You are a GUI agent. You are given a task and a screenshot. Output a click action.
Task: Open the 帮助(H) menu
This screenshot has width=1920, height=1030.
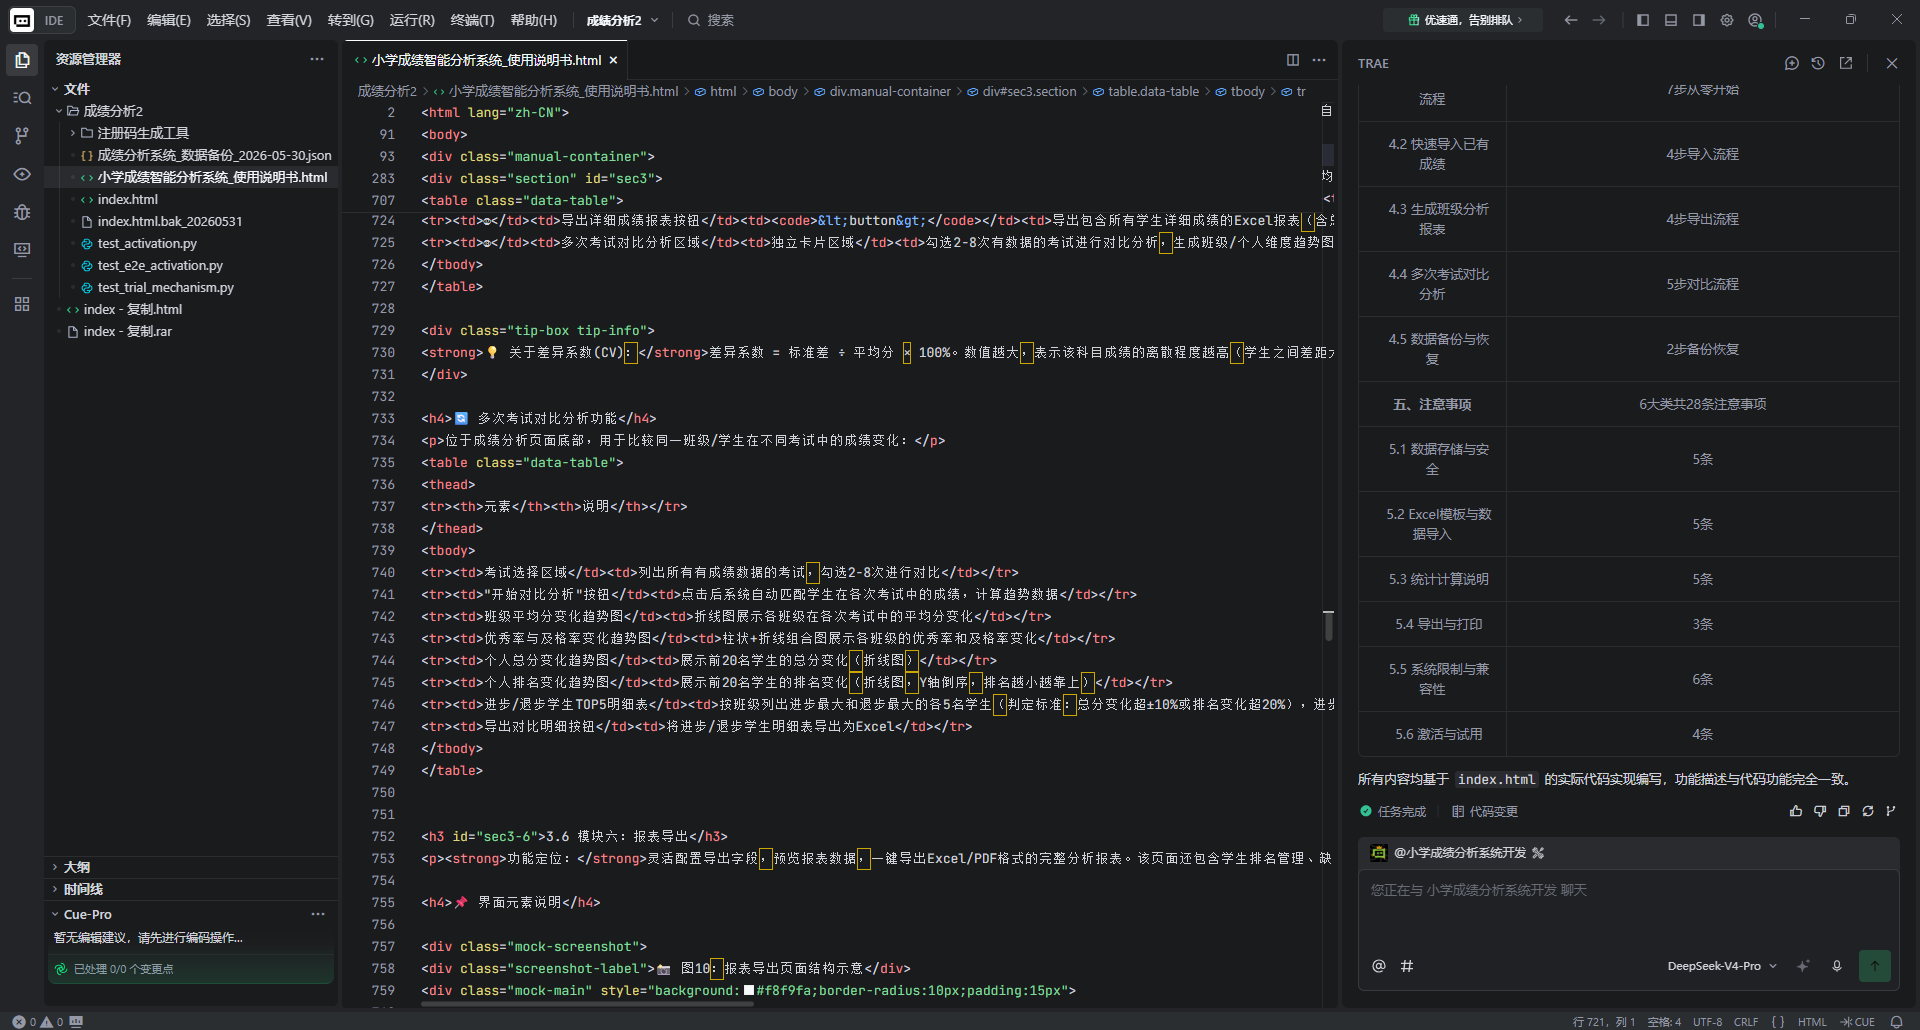click(534, 20)
